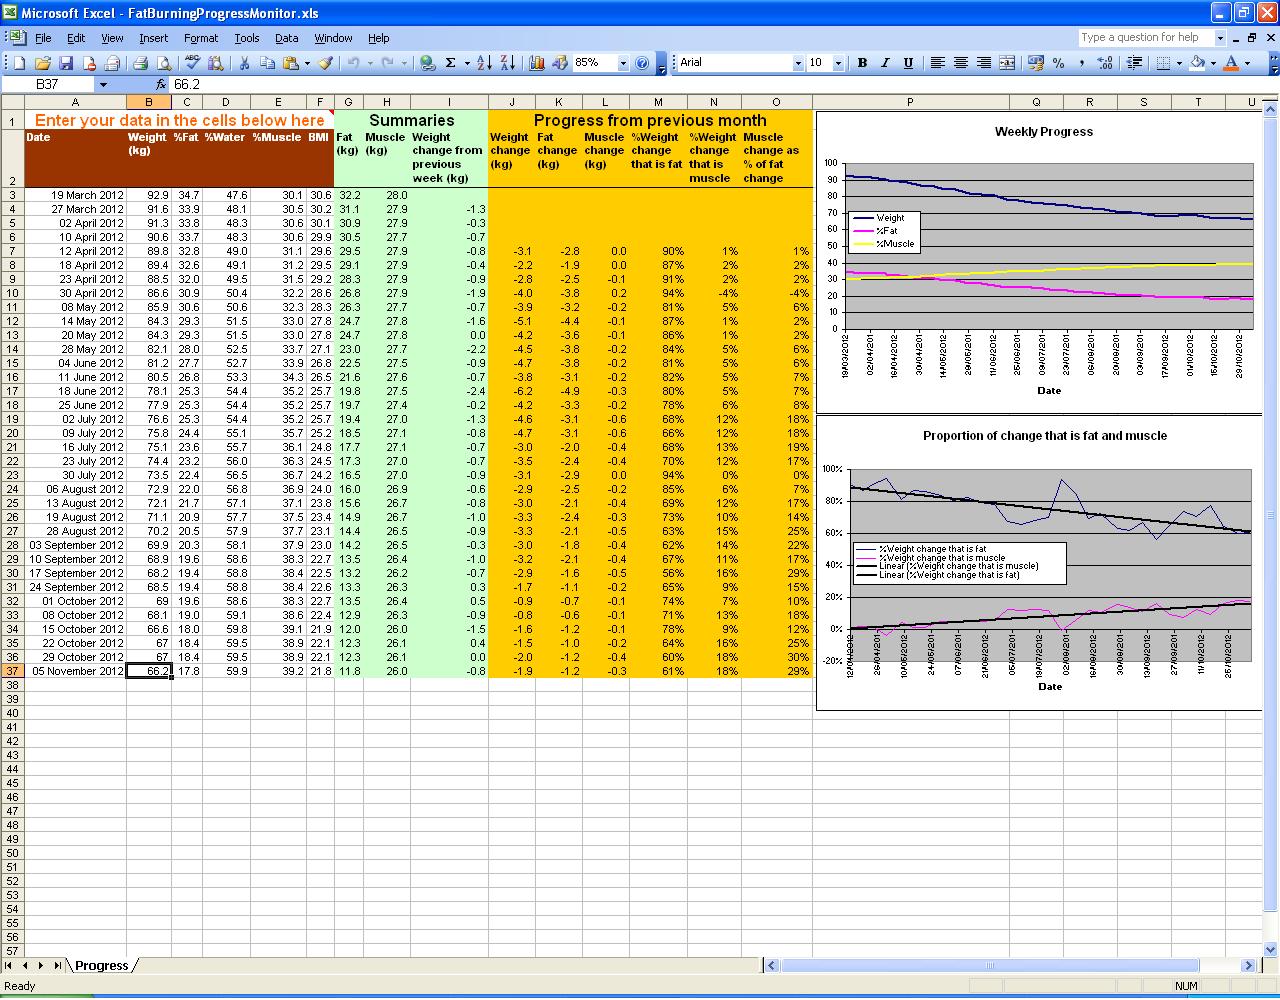Select the Progress sheet tab
The image size is (1280, 1000).
pyautogui.click(x=101, y=966)
